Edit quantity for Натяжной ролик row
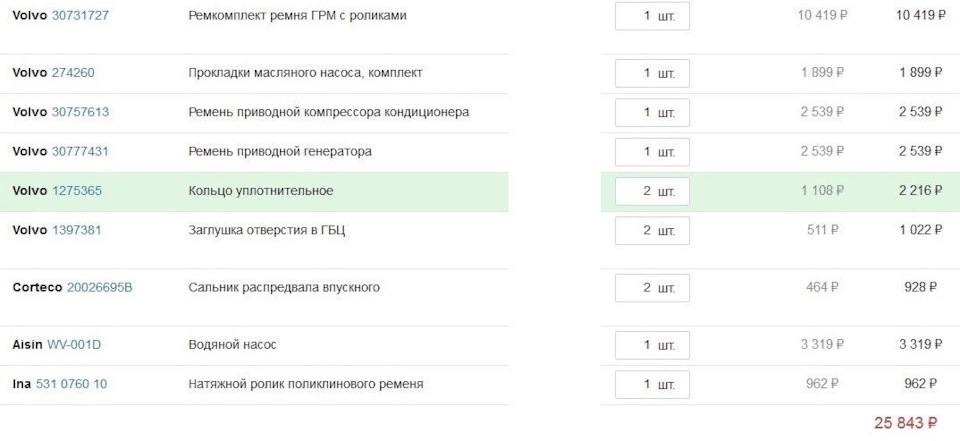The height and width of the screenshot is (441, 960). click(x=652, y=384)
